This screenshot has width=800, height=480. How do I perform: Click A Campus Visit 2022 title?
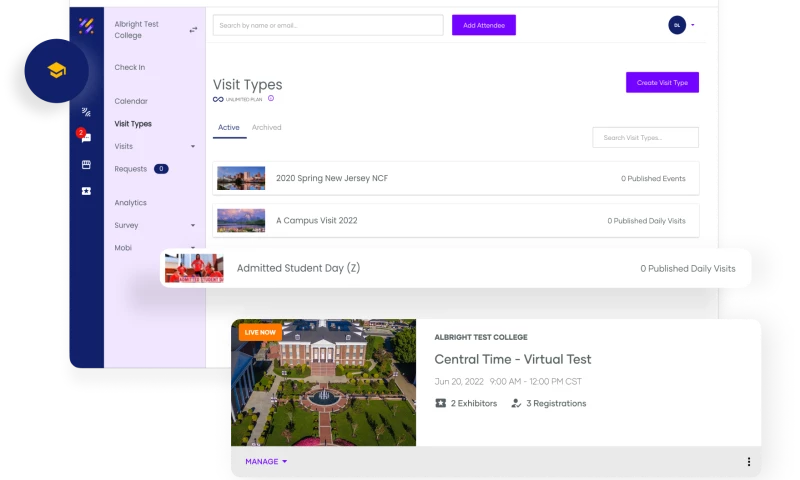tap(316, 220)
